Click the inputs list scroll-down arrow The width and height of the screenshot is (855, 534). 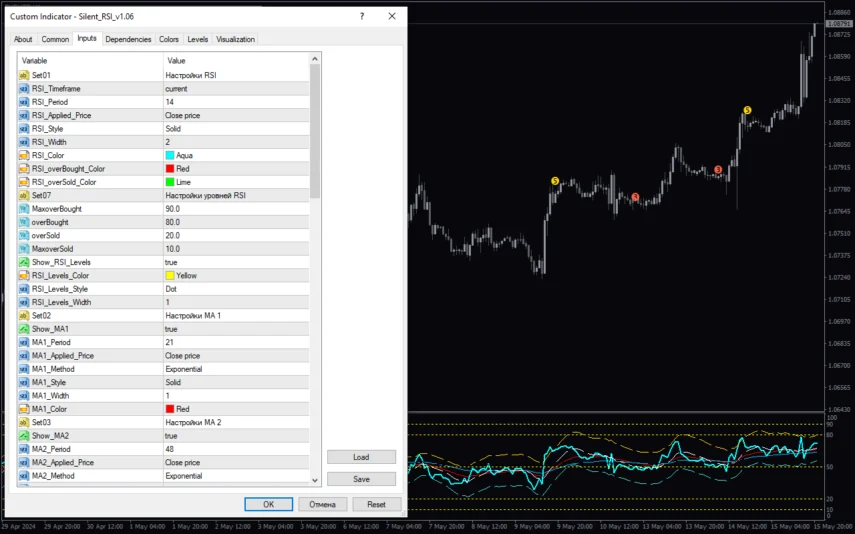click(x=316, y=481)
